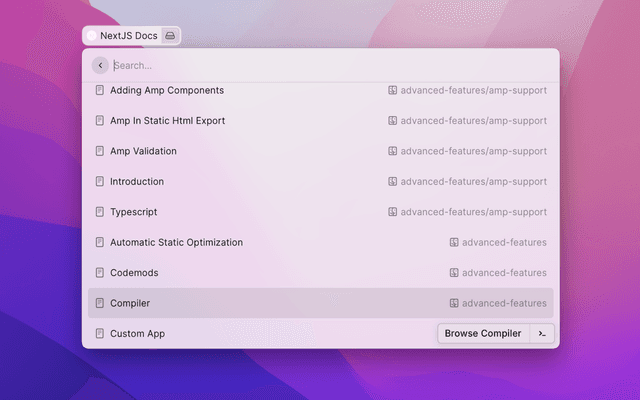Click the document icon beside Typescript
Image resolution: width=640 pixels, height=400 pixels.
99,212
